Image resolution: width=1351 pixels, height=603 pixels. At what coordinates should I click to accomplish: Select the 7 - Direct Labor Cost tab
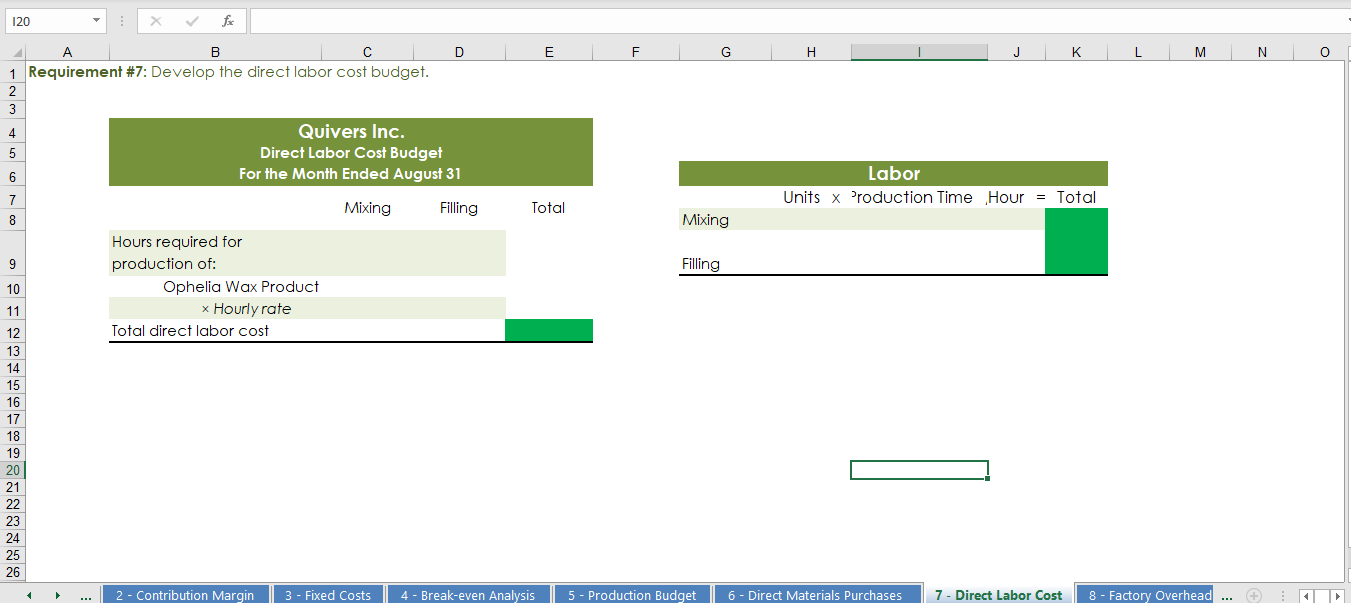[x=998, y=595]
